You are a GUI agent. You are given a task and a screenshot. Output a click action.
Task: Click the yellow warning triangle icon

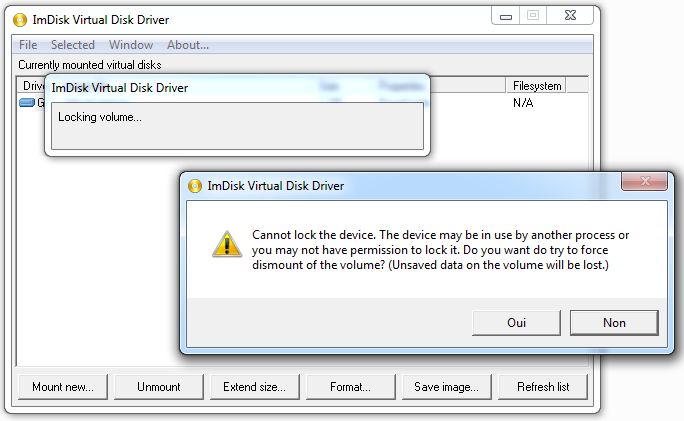pyautogui.click(x=227, y=244)
